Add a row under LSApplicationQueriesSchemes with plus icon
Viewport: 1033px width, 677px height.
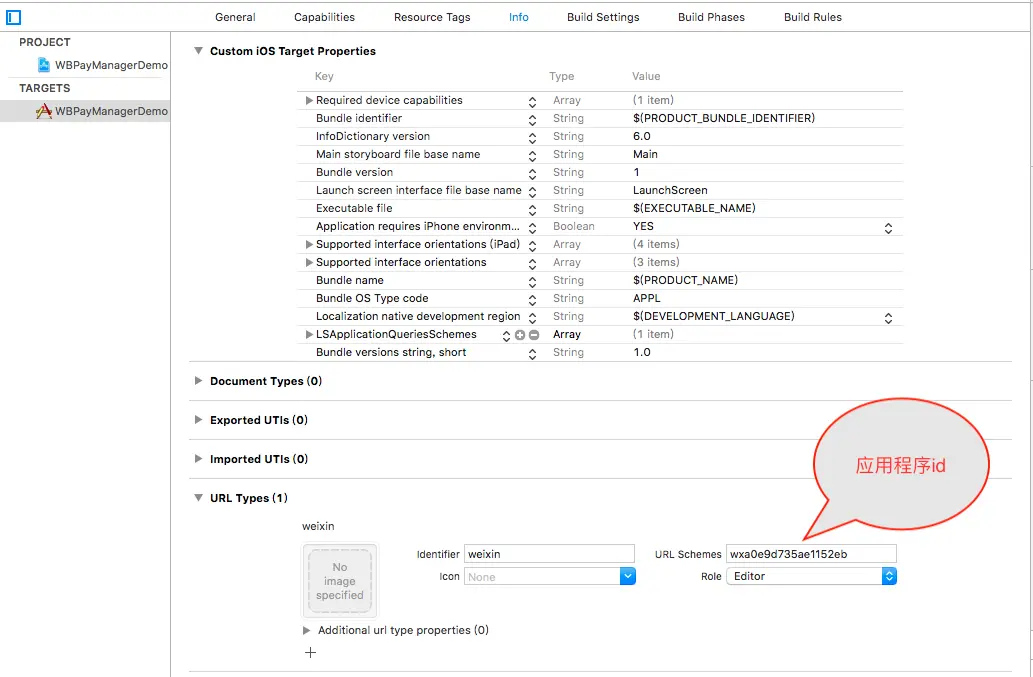point(520,335)
